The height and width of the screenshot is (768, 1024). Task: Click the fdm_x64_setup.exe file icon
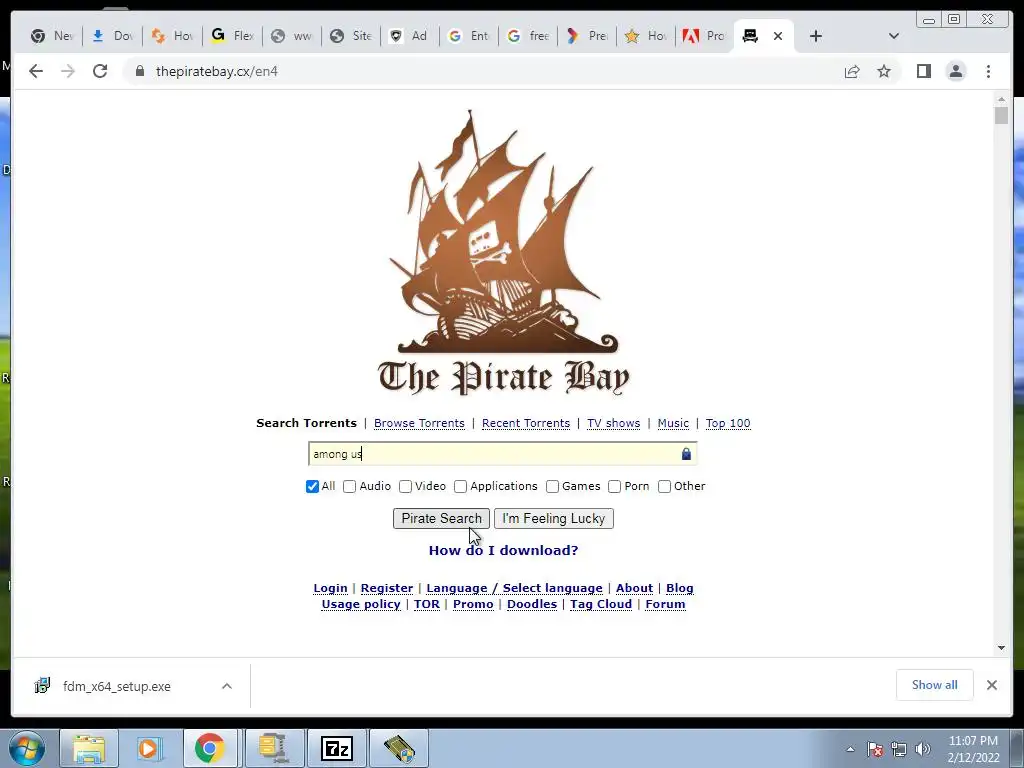point(42,686)
